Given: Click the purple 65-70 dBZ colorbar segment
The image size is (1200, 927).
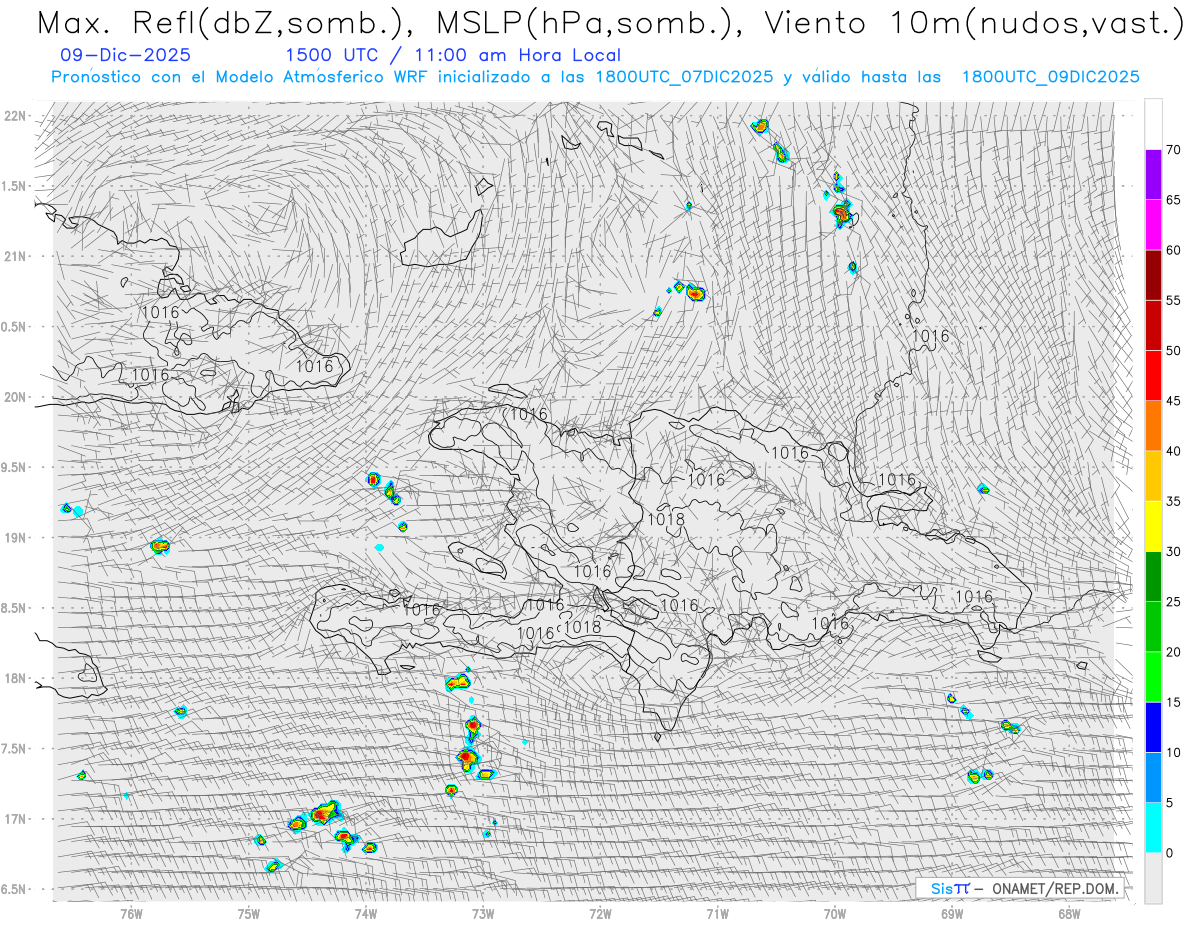Looking at the screenshot, I should pyautogui.click(x=1153, y=175).
